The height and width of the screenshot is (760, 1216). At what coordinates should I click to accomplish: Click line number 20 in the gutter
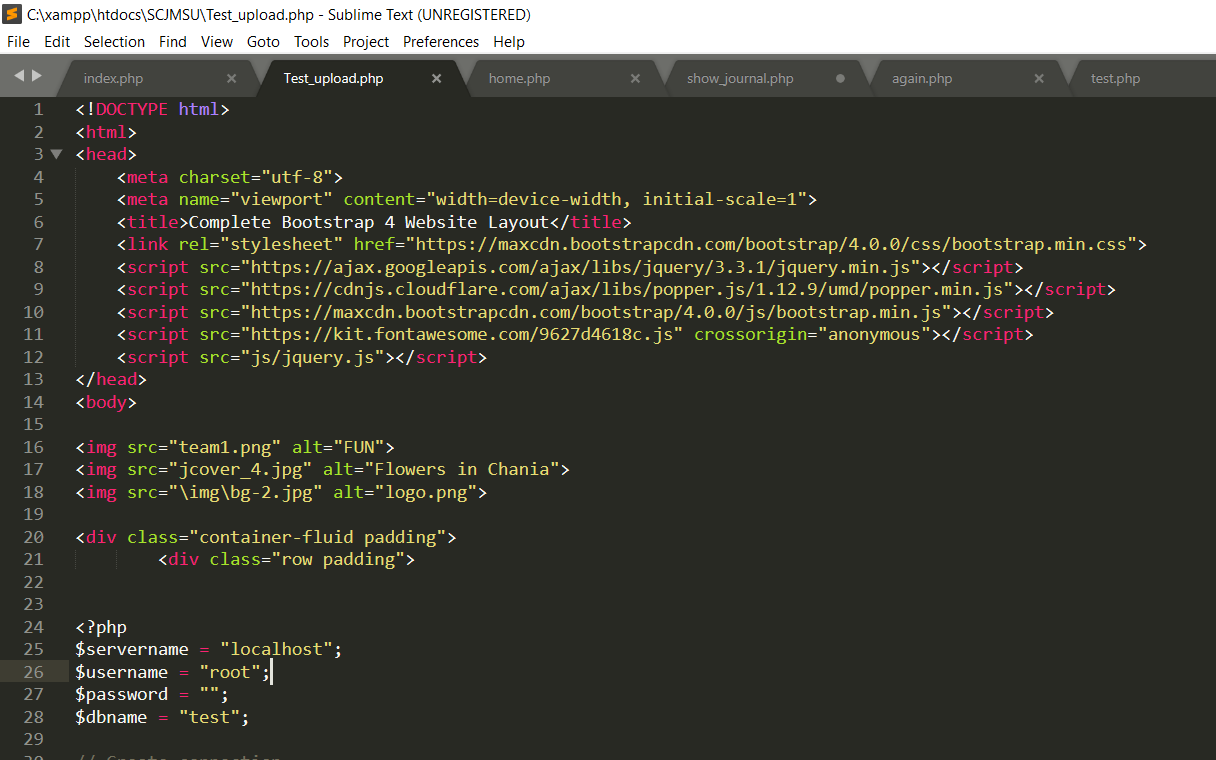[x=33, y=537]
